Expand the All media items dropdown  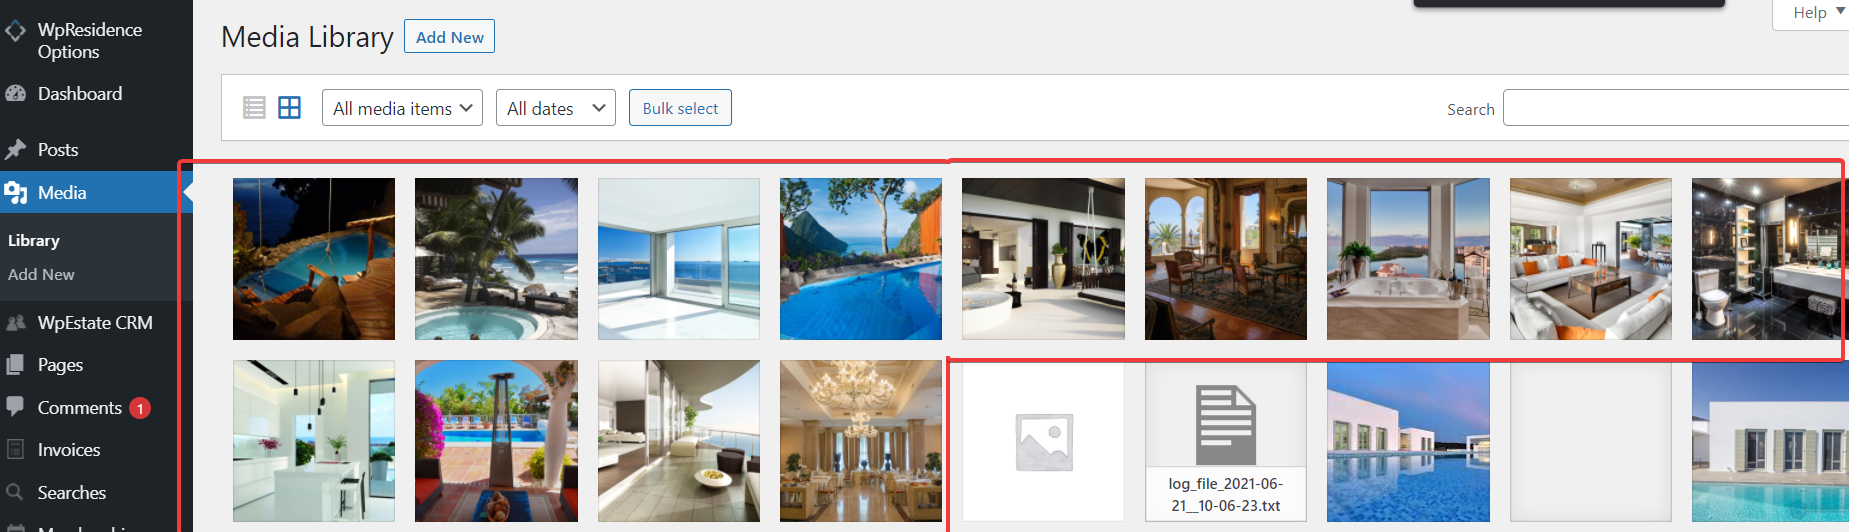tap(402, 108)
